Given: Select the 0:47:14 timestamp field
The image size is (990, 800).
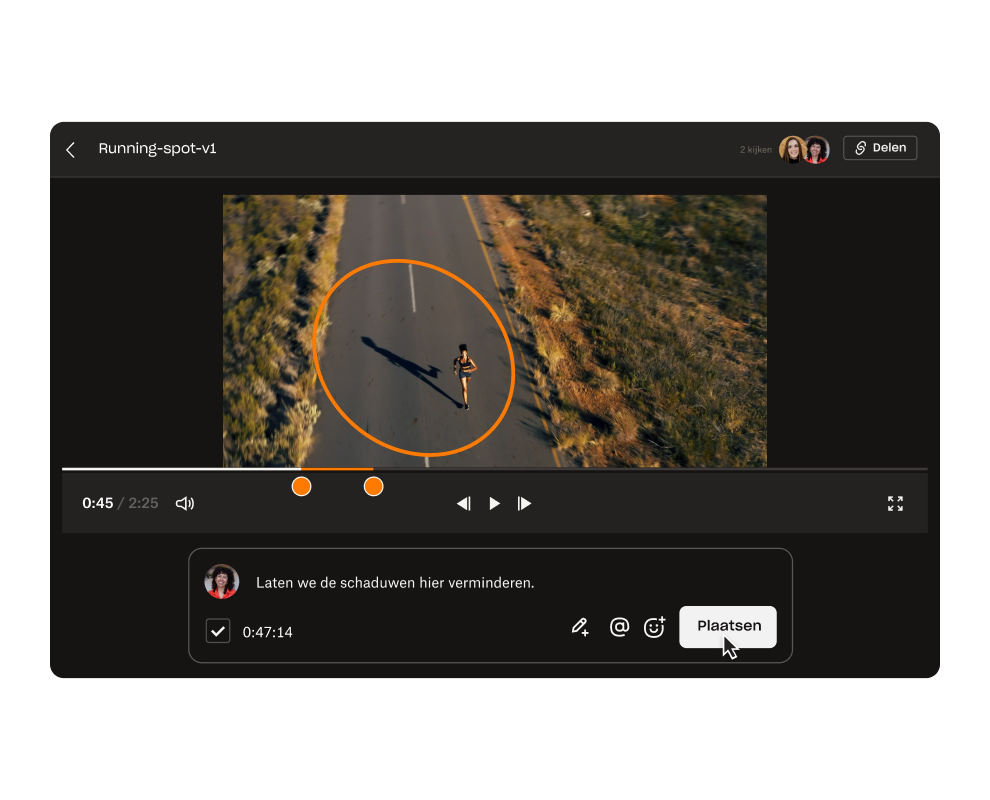Looking at the screenshot, I should coord(265,631).
